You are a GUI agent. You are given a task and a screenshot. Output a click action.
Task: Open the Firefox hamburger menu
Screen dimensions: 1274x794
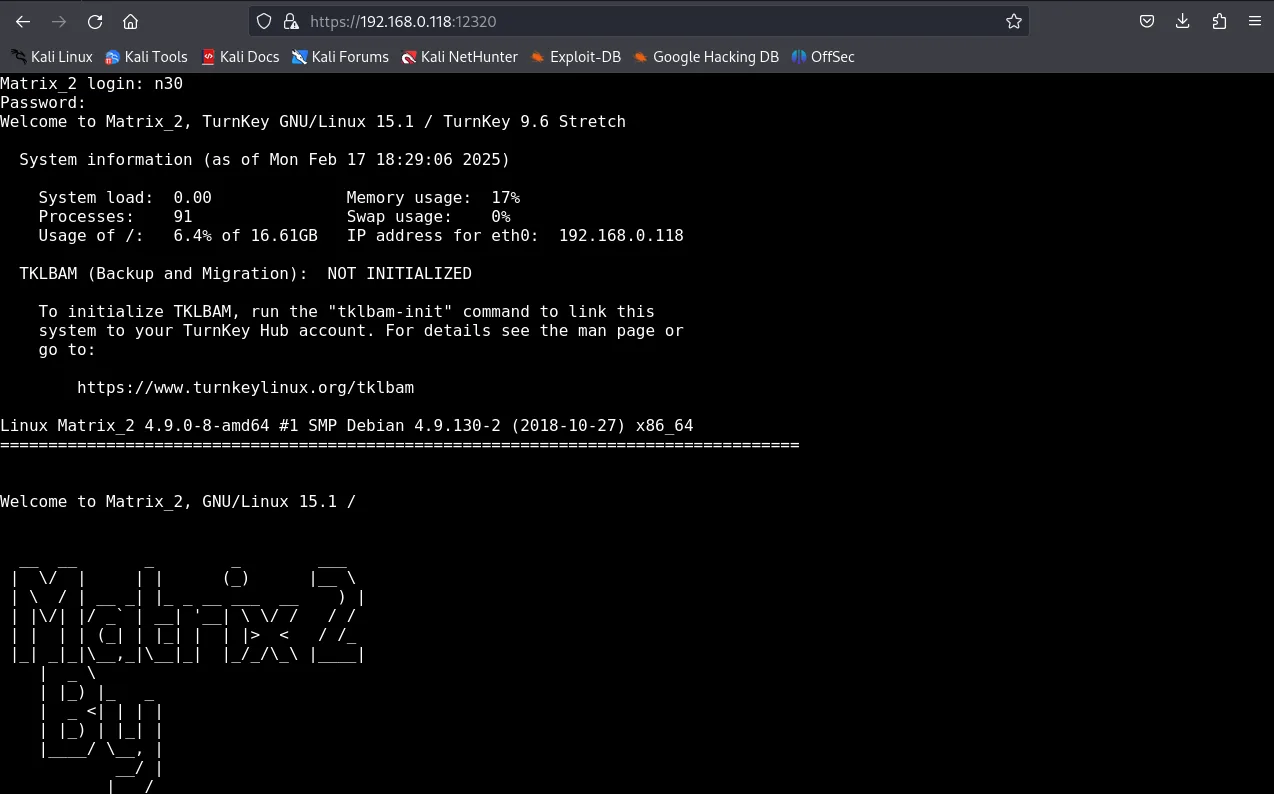[x=1255, y=21]
